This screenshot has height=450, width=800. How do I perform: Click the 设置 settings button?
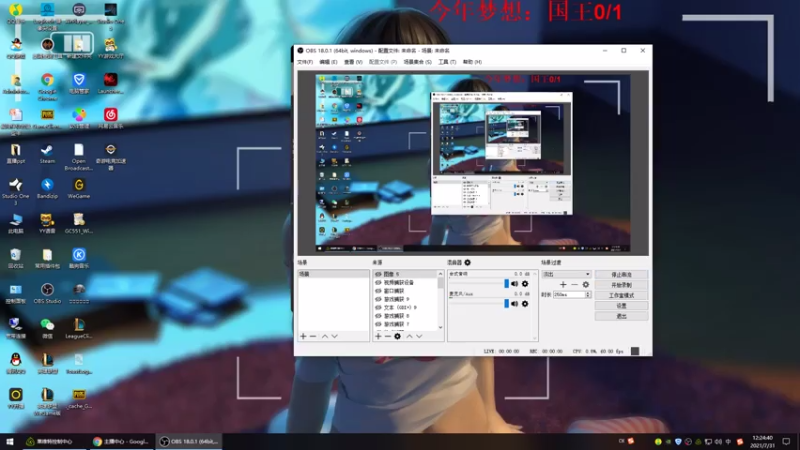click(x=621, y=306)
